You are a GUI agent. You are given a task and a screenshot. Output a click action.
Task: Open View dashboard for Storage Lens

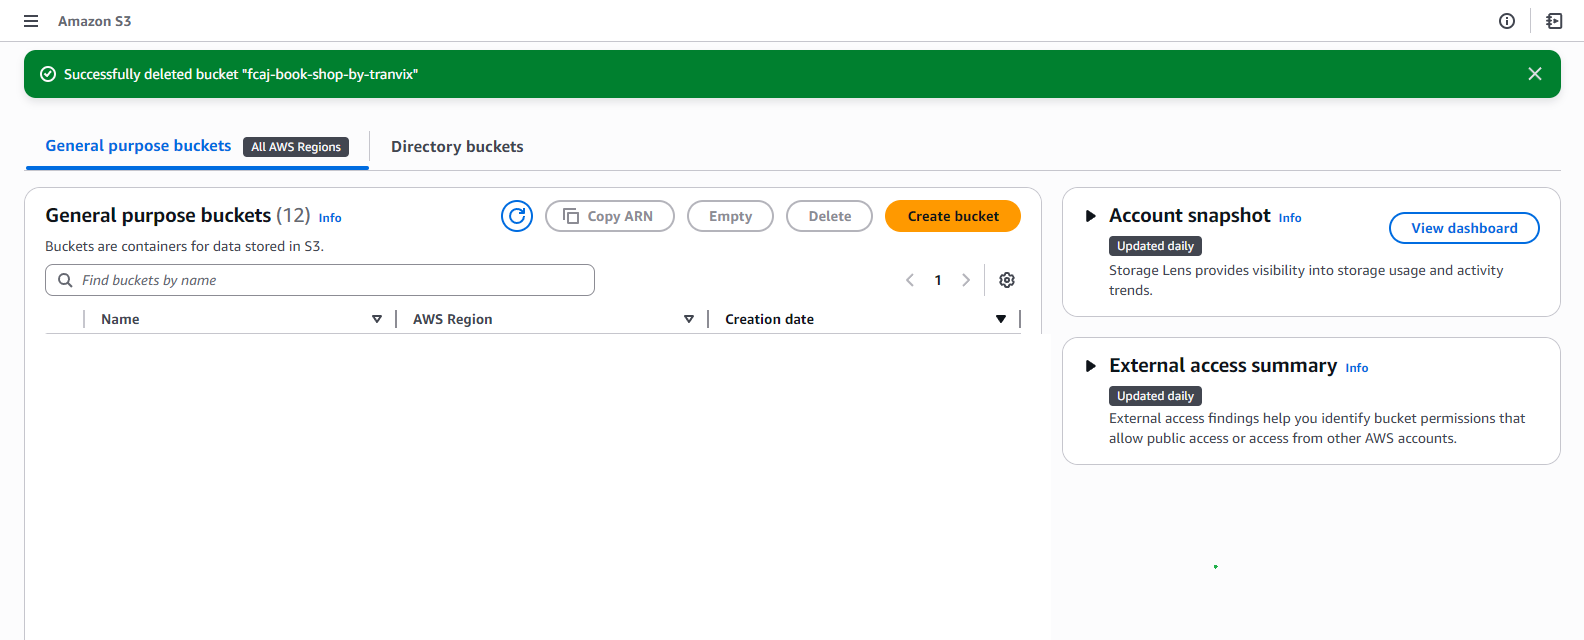[1464, 228]
